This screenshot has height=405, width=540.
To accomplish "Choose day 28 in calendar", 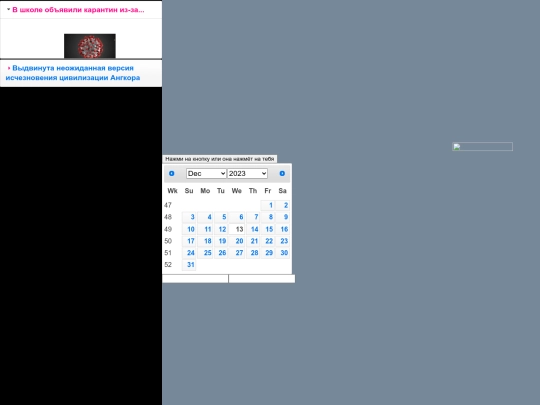I will [x=253, y=253].
